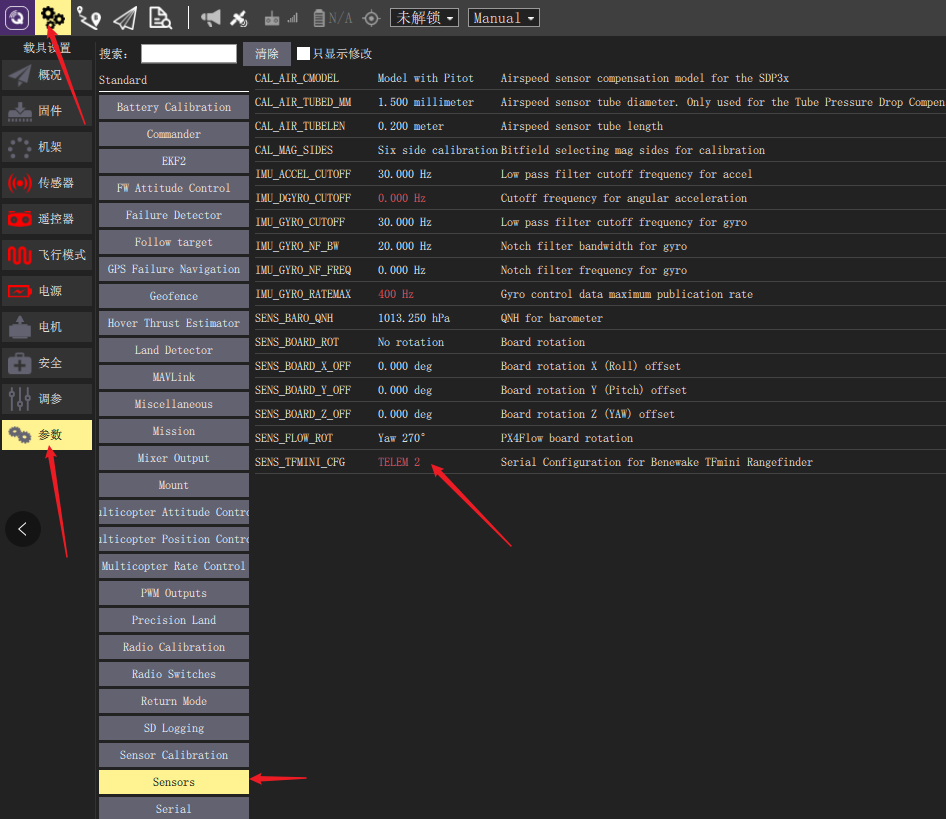The height and width of the screenshot is (819, 946).
Task: Enable the 只显示修改 checkbox
Action: click(x=304, y=54)
